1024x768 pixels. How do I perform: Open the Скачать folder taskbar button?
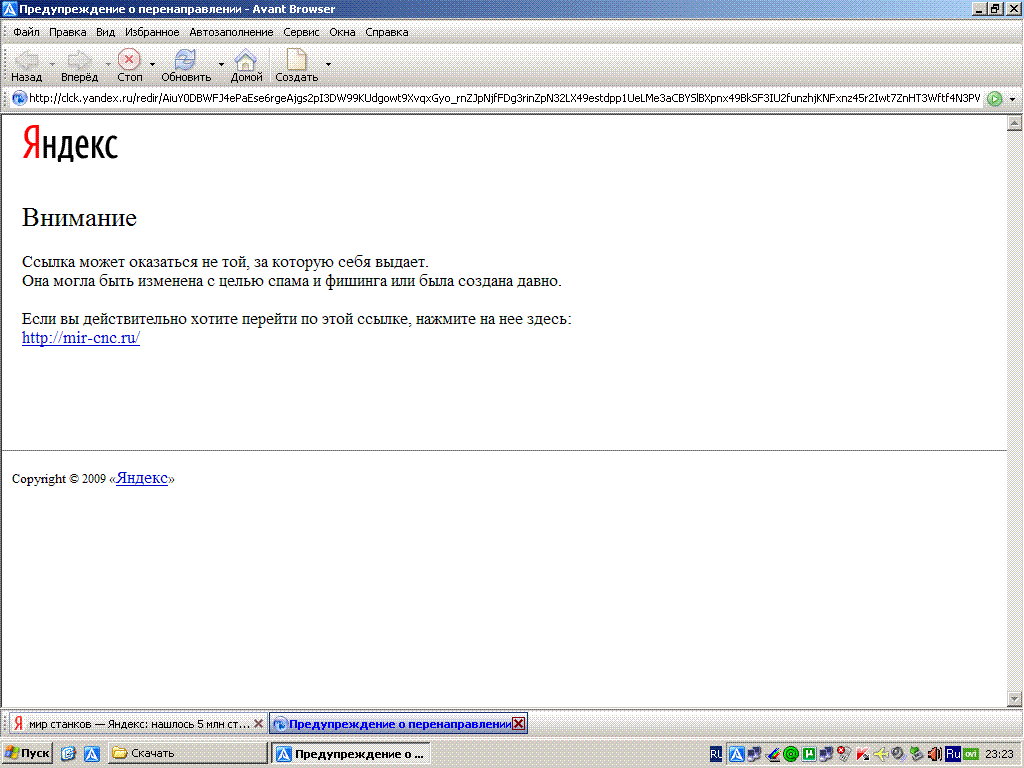point(187,753)
